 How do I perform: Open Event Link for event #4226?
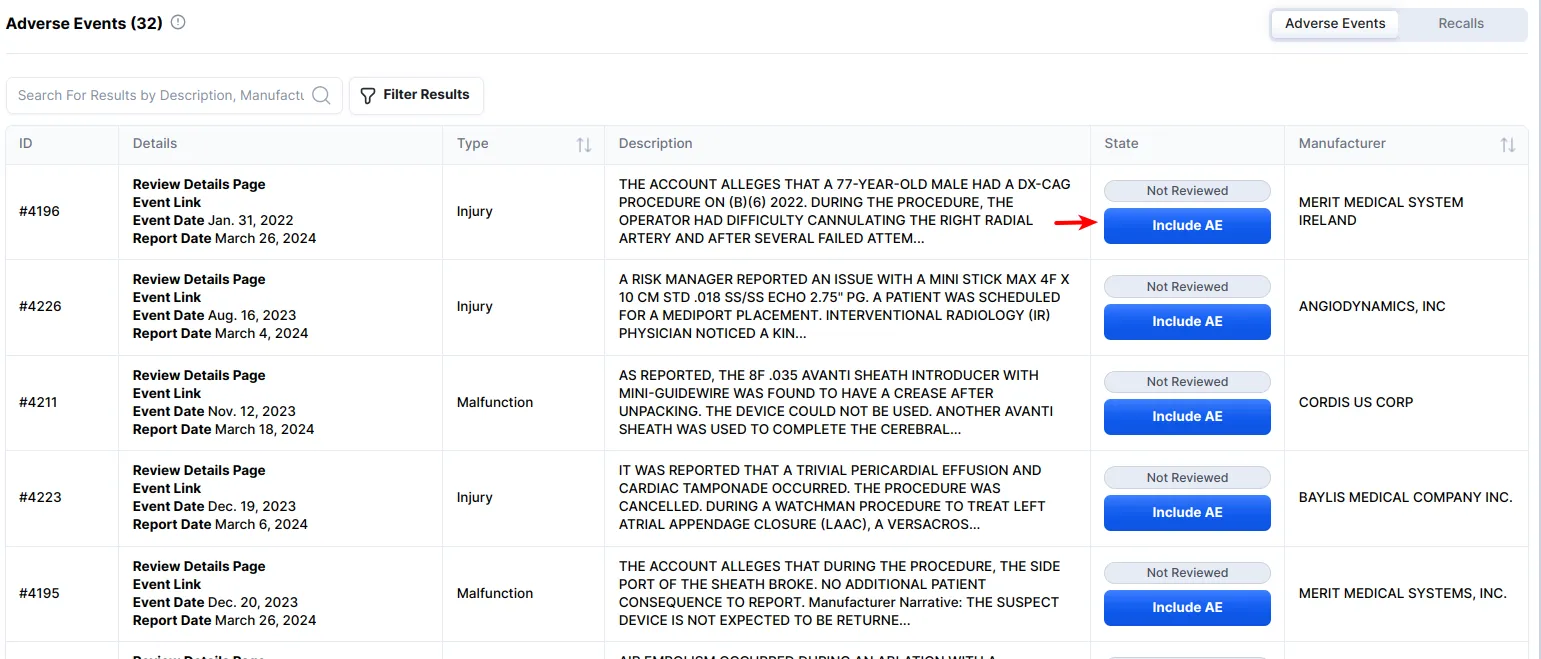click(167, 297)
